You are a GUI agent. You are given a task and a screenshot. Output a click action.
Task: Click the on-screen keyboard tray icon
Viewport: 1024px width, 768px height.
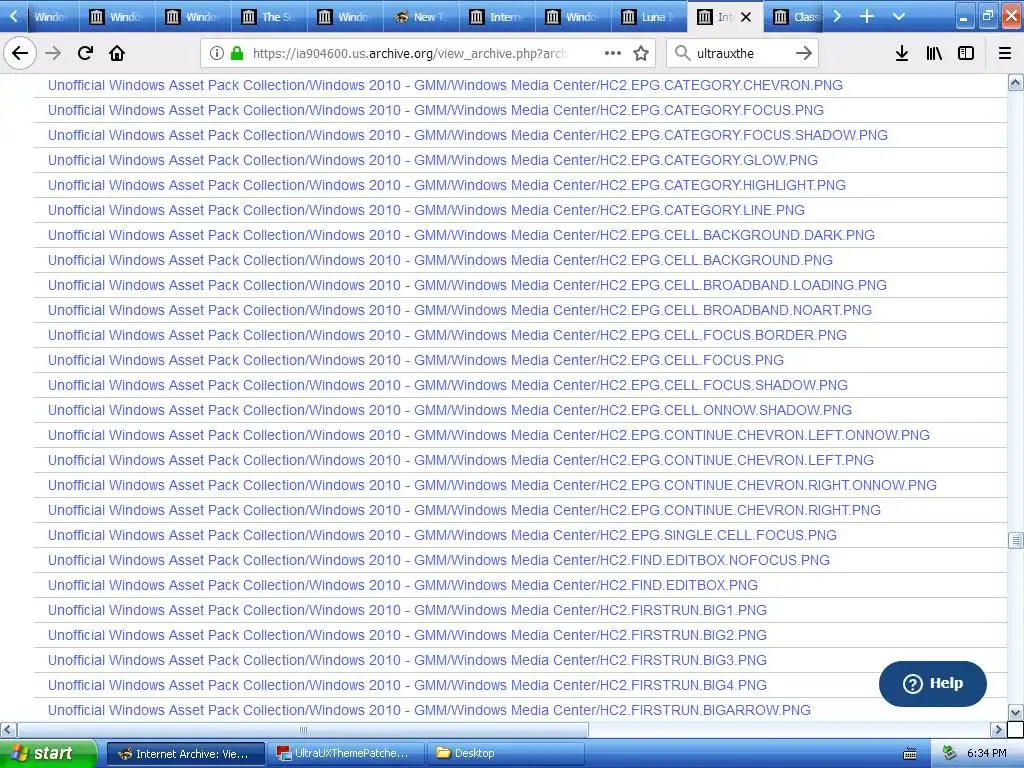coord(909,754)
